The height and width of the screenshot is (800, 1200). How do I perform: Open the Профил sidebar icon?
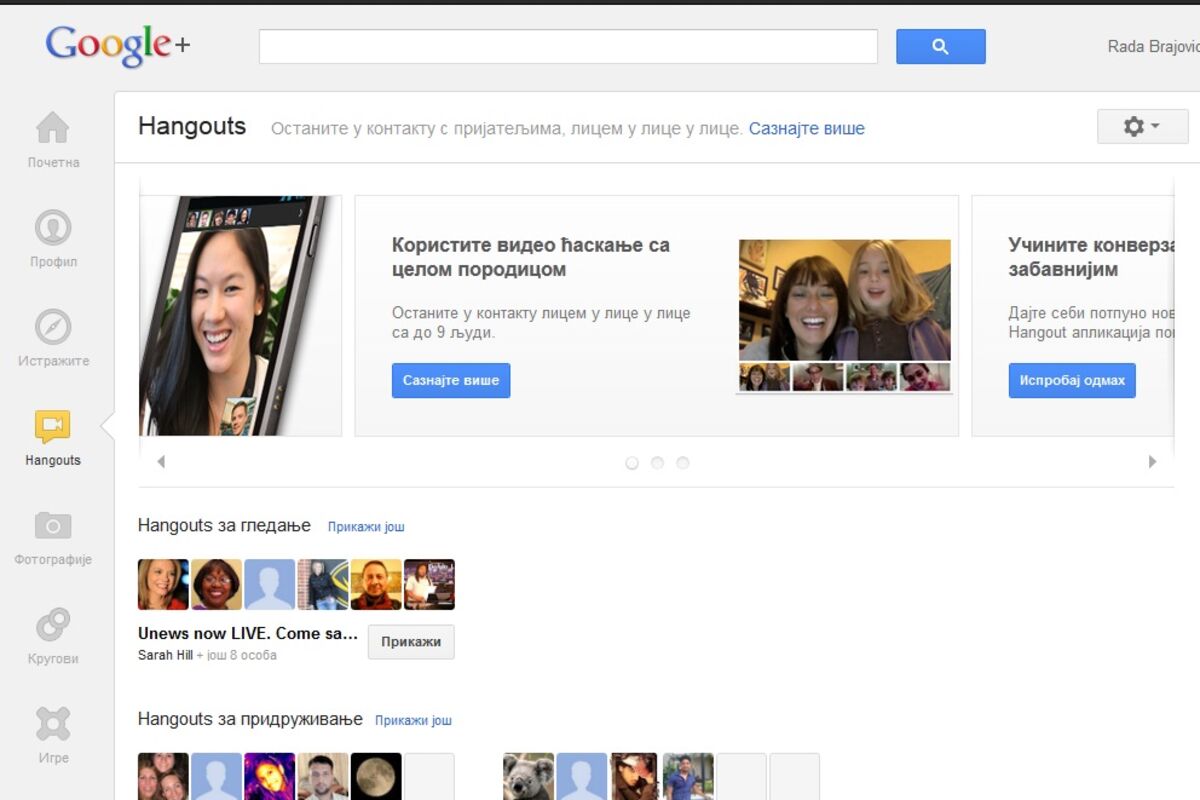(53, 228)
